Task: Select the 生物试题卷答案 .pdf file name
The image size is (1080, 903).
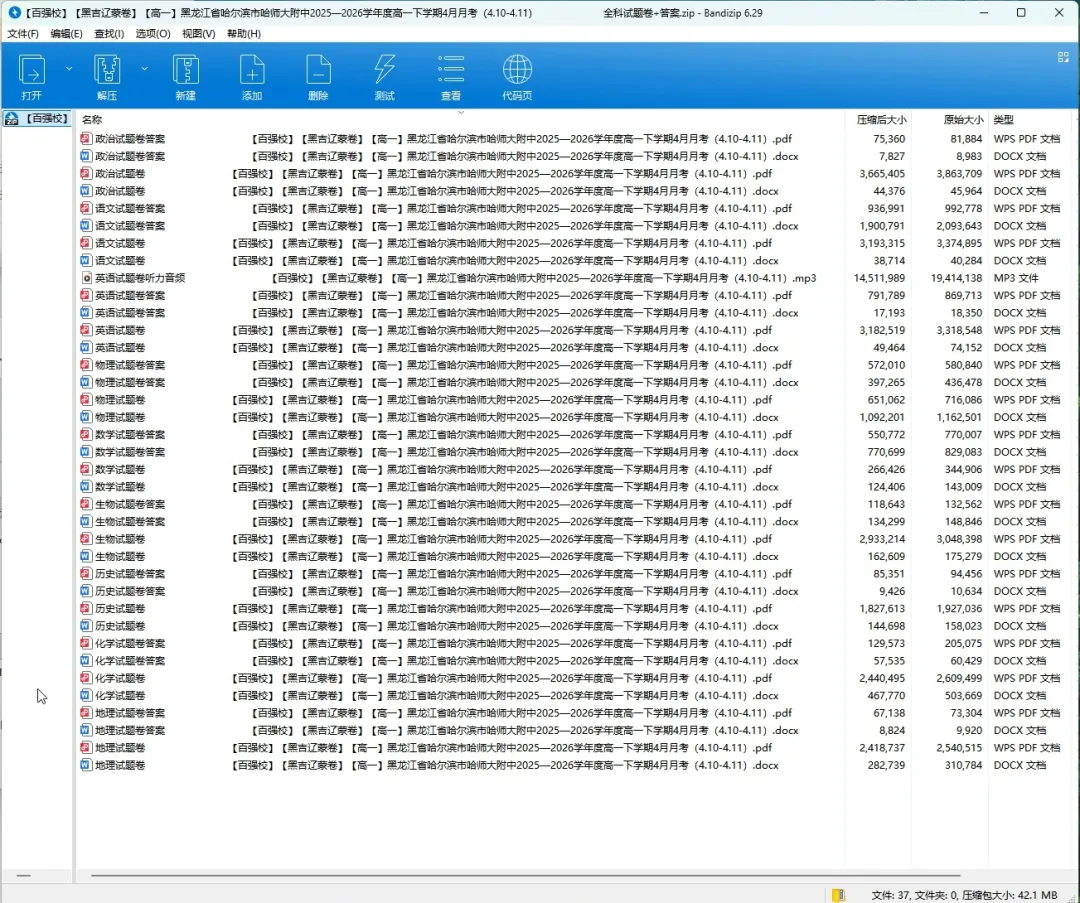Action: (444, 504)
